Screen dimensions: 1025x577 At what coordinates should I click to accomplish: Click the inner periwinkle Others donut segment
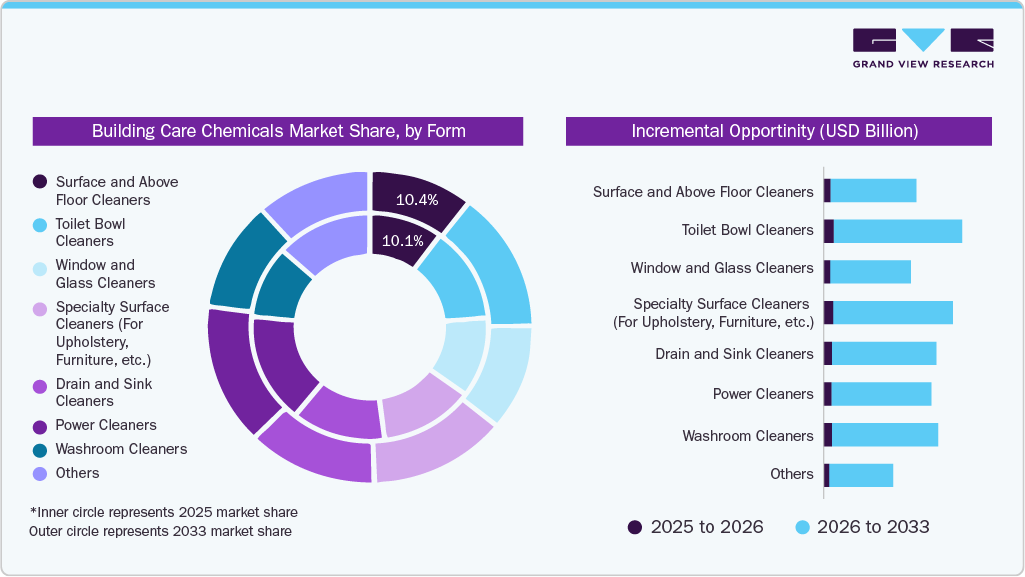pos(333,242)
